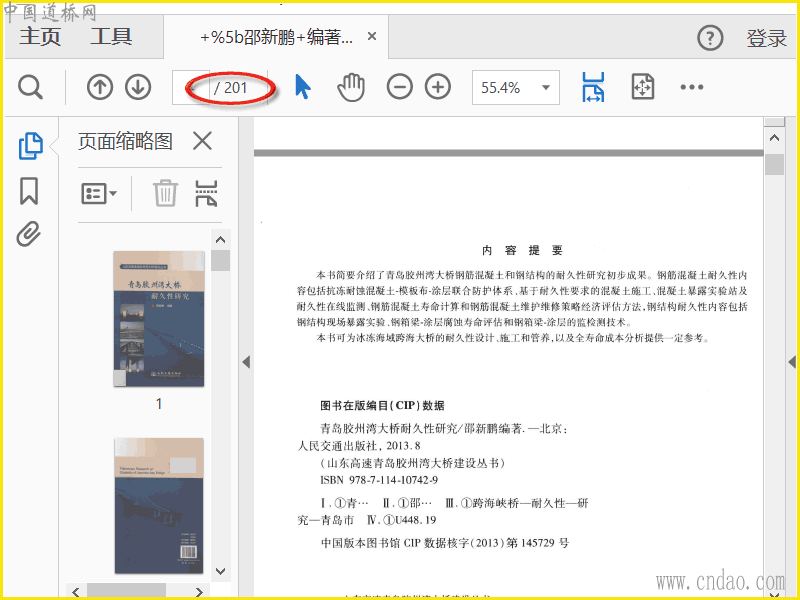Click thumbnail panel scroll right arrow

(x=199, y=592)
